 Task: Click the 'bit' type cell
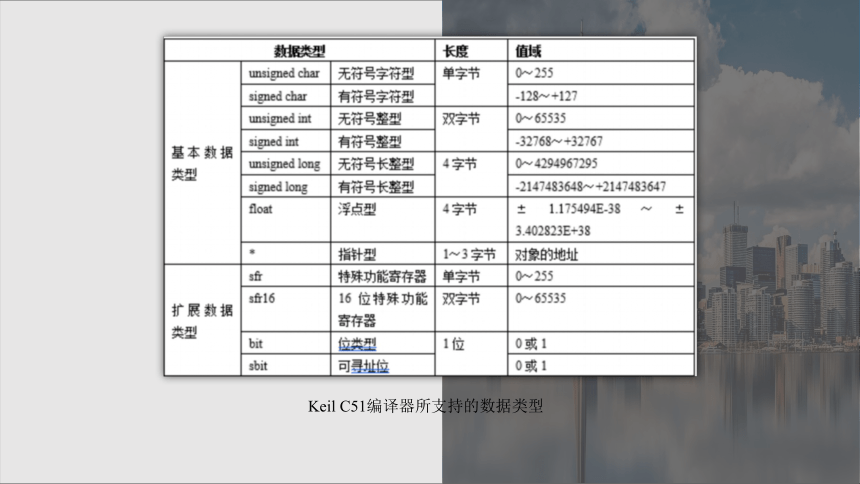[x=286, y=344]
